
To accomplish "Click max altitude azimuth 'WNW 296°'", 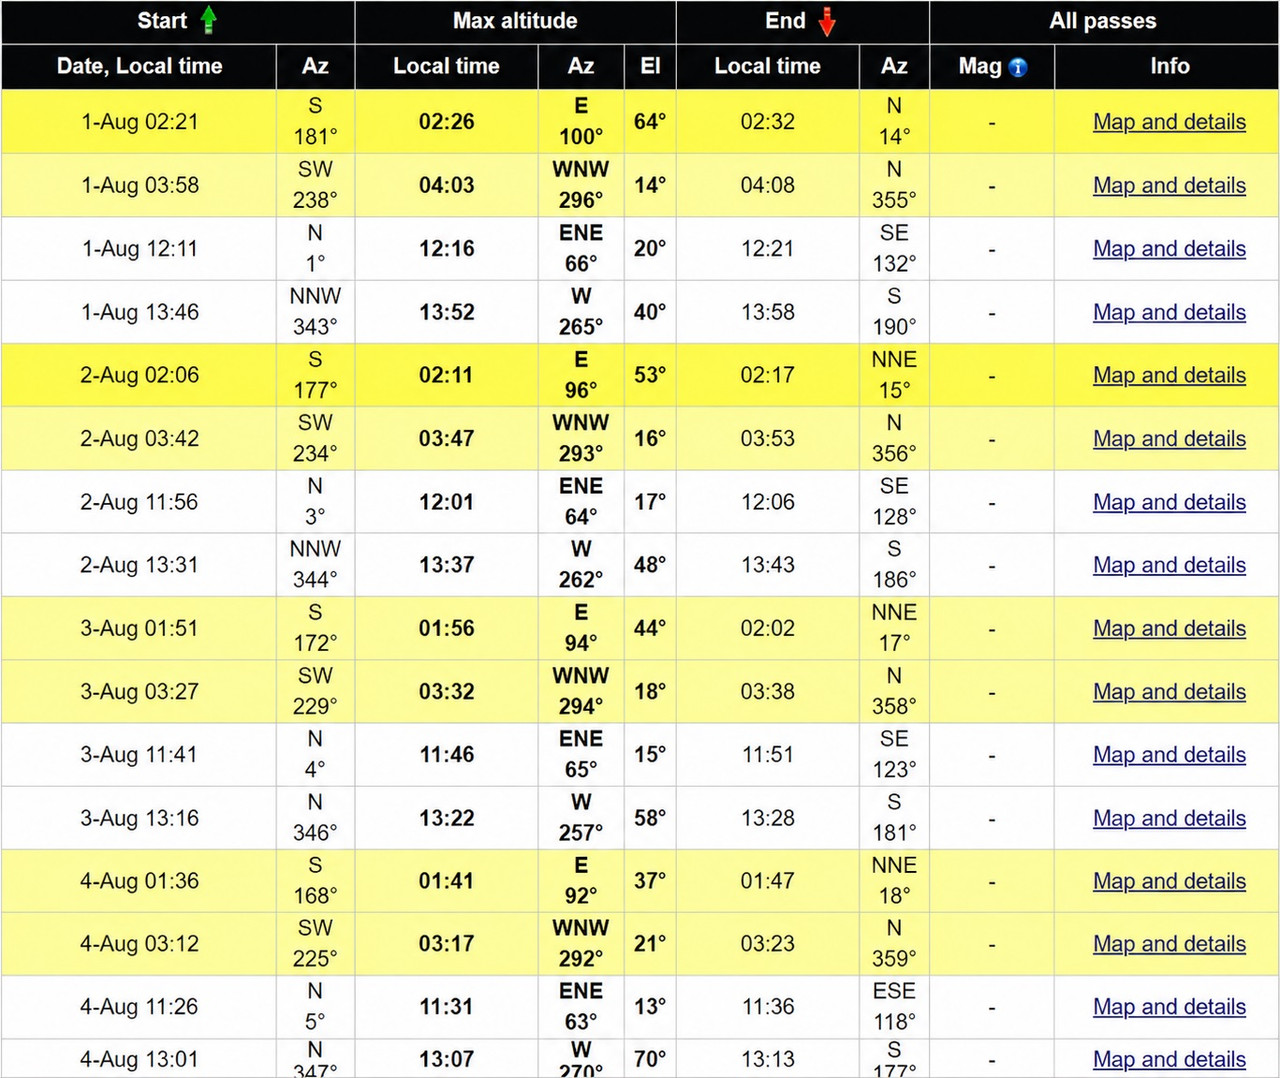I will coord(581,184).
